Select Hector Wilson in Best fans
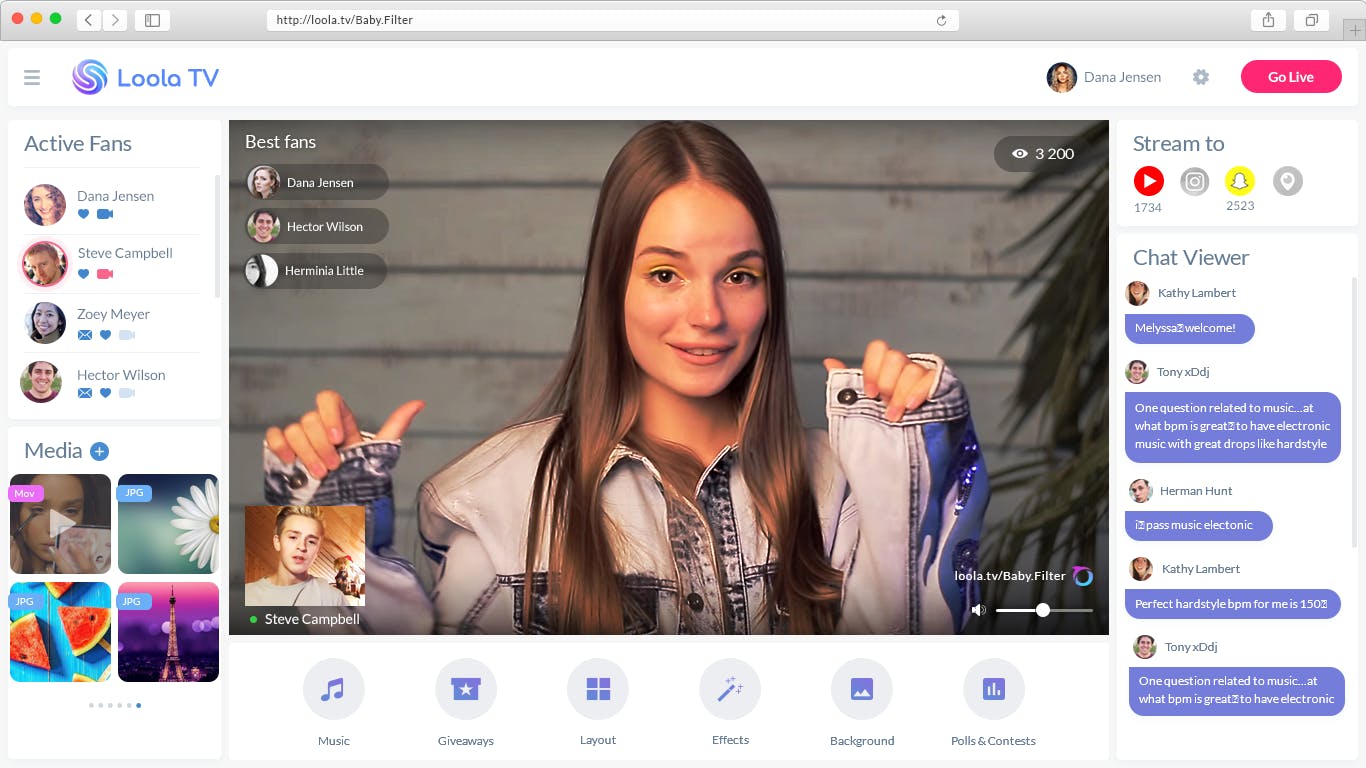Screen dimensions: 1366x768 pos(317,226)
